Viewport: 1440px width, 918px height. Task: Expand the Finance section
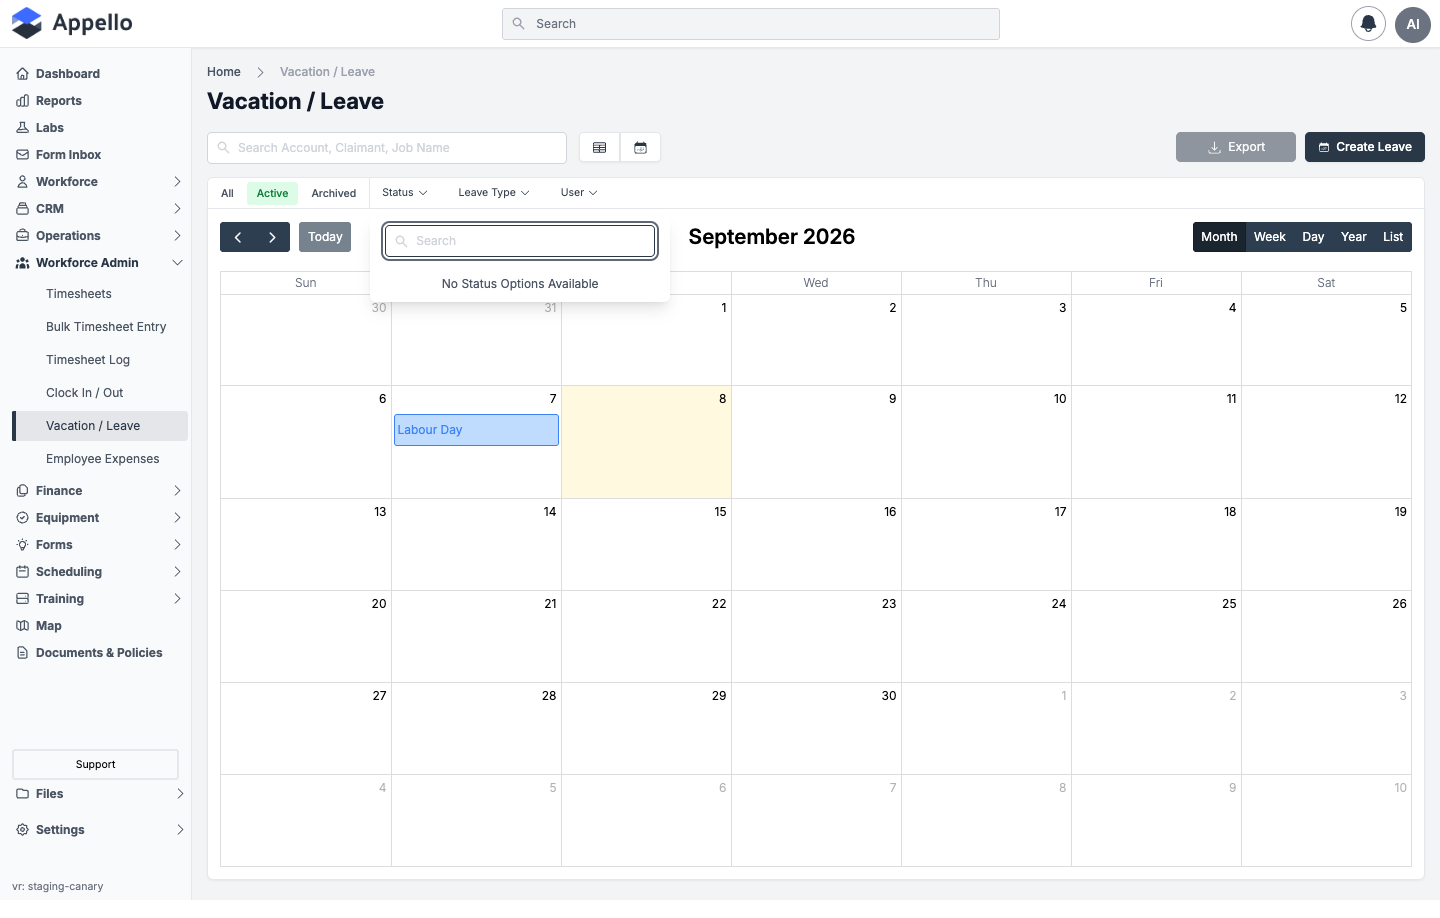pos(100,491)
